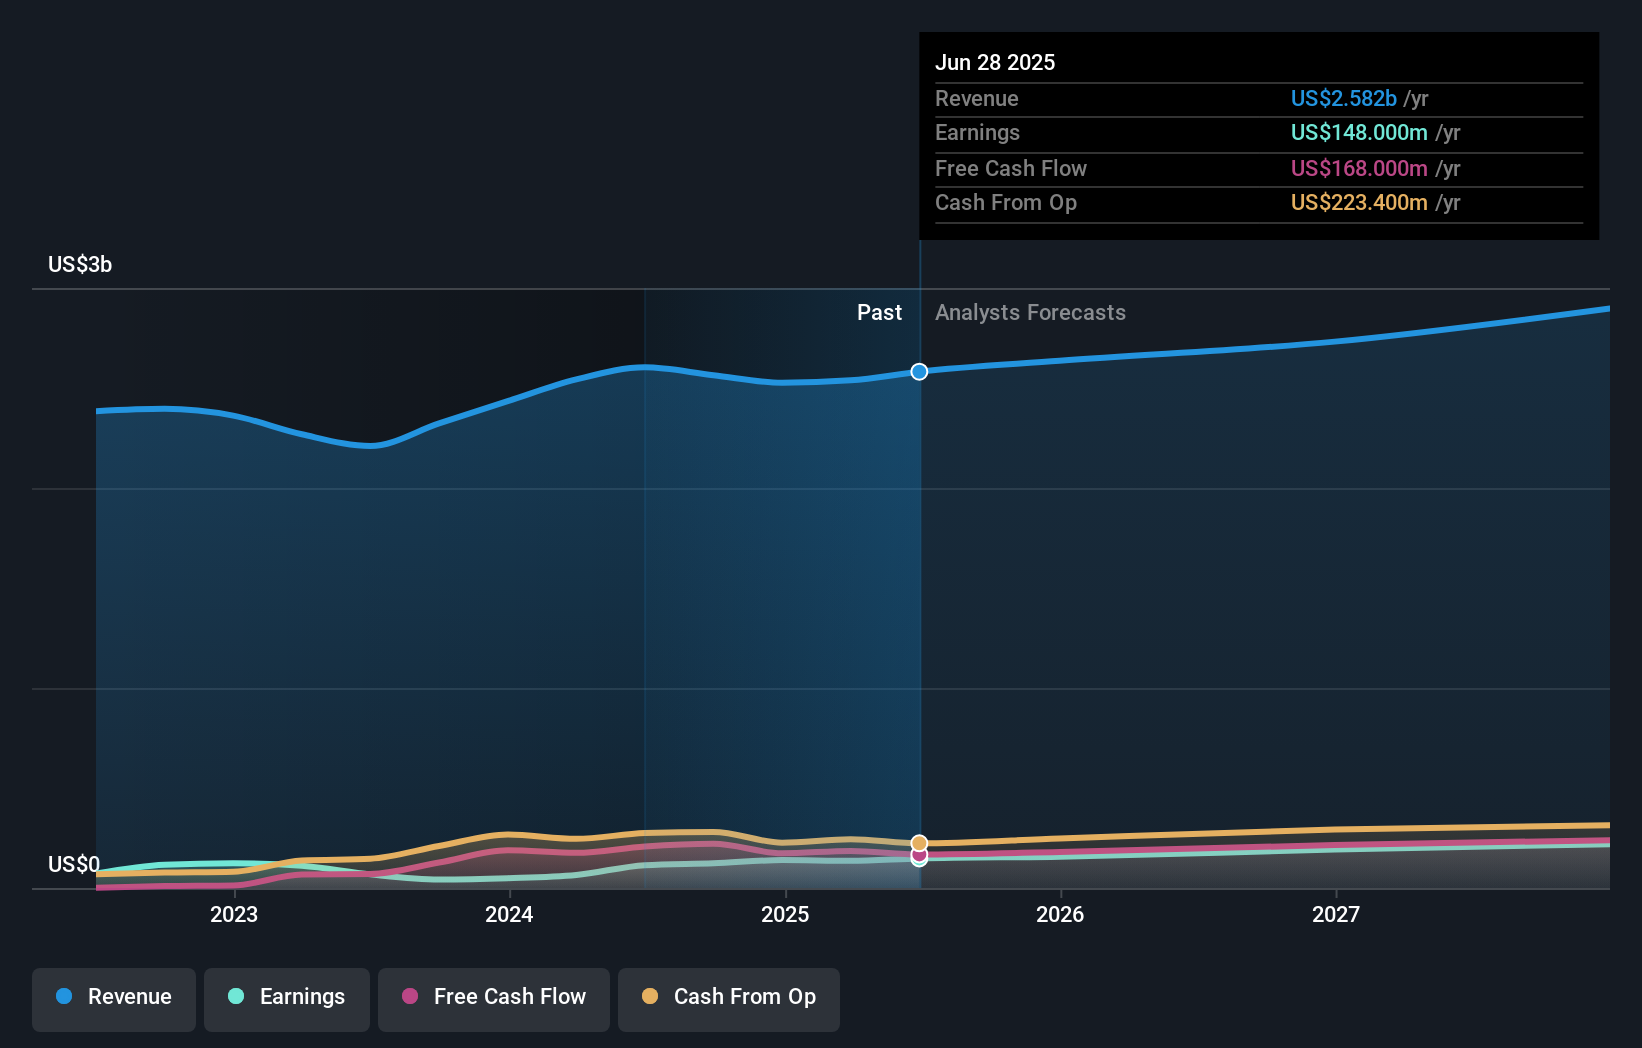The height and width of the screenshot is (1048, 1642).
Task: Click the blue Revenue color swatch in legend
Action: pos(65,997)
